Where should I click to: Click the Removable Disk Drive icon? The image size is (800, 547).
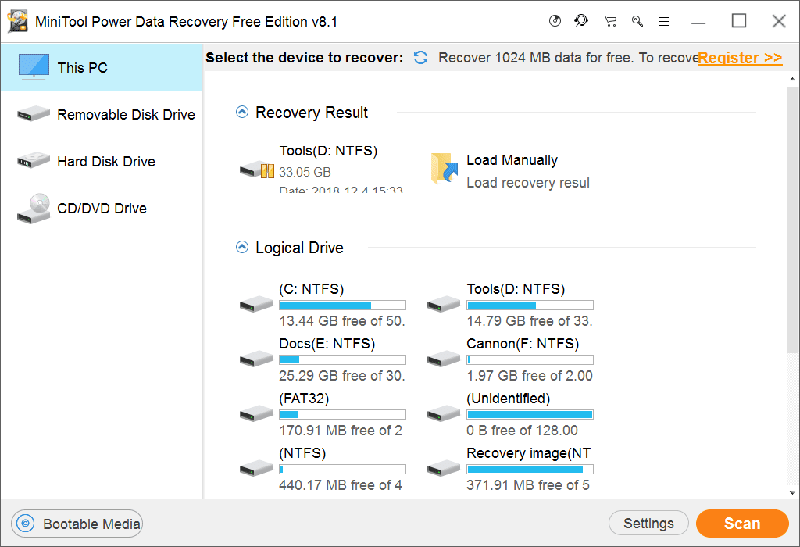[33, 113]
